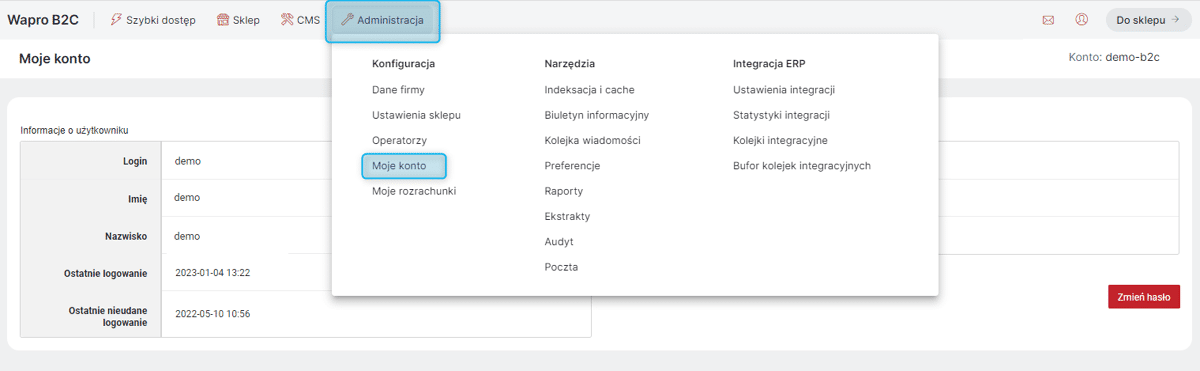Open Operatorzy configuration item
This screenshot has width=1200, height=371.
click(399, 141)
